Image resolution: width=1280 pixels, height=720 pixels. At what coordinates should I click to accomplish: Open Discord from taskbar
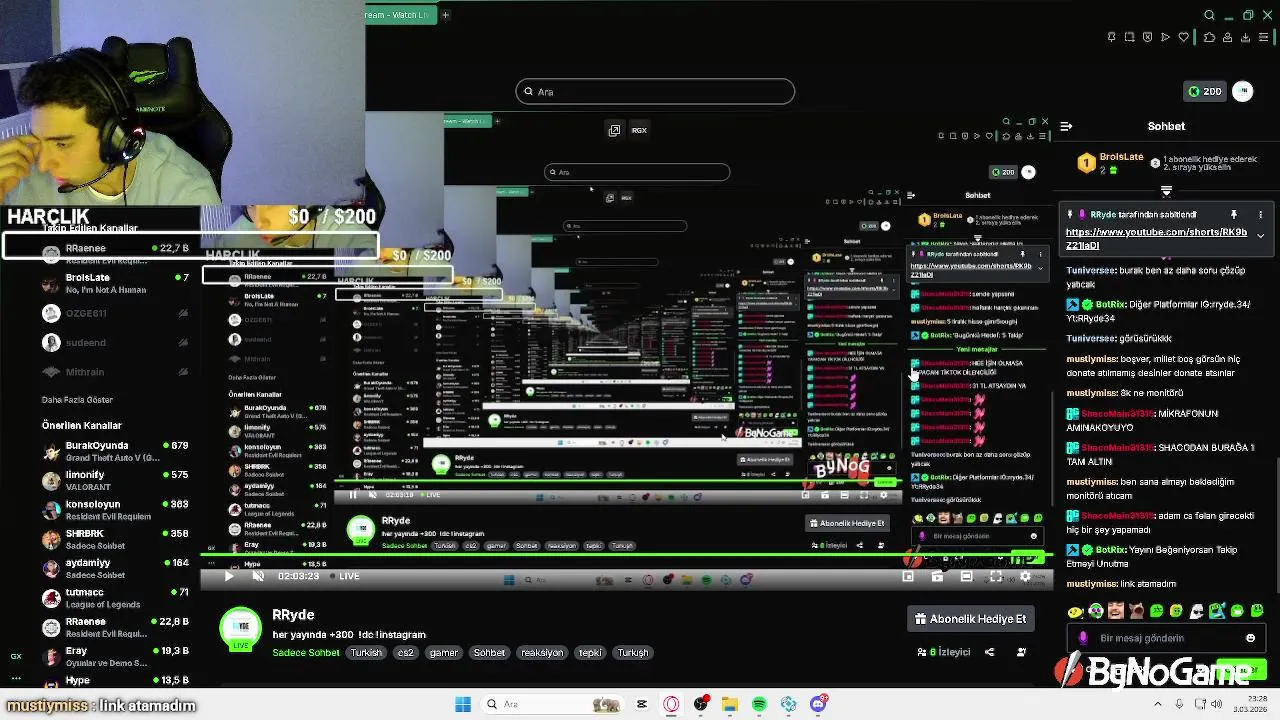coord(818,704)
